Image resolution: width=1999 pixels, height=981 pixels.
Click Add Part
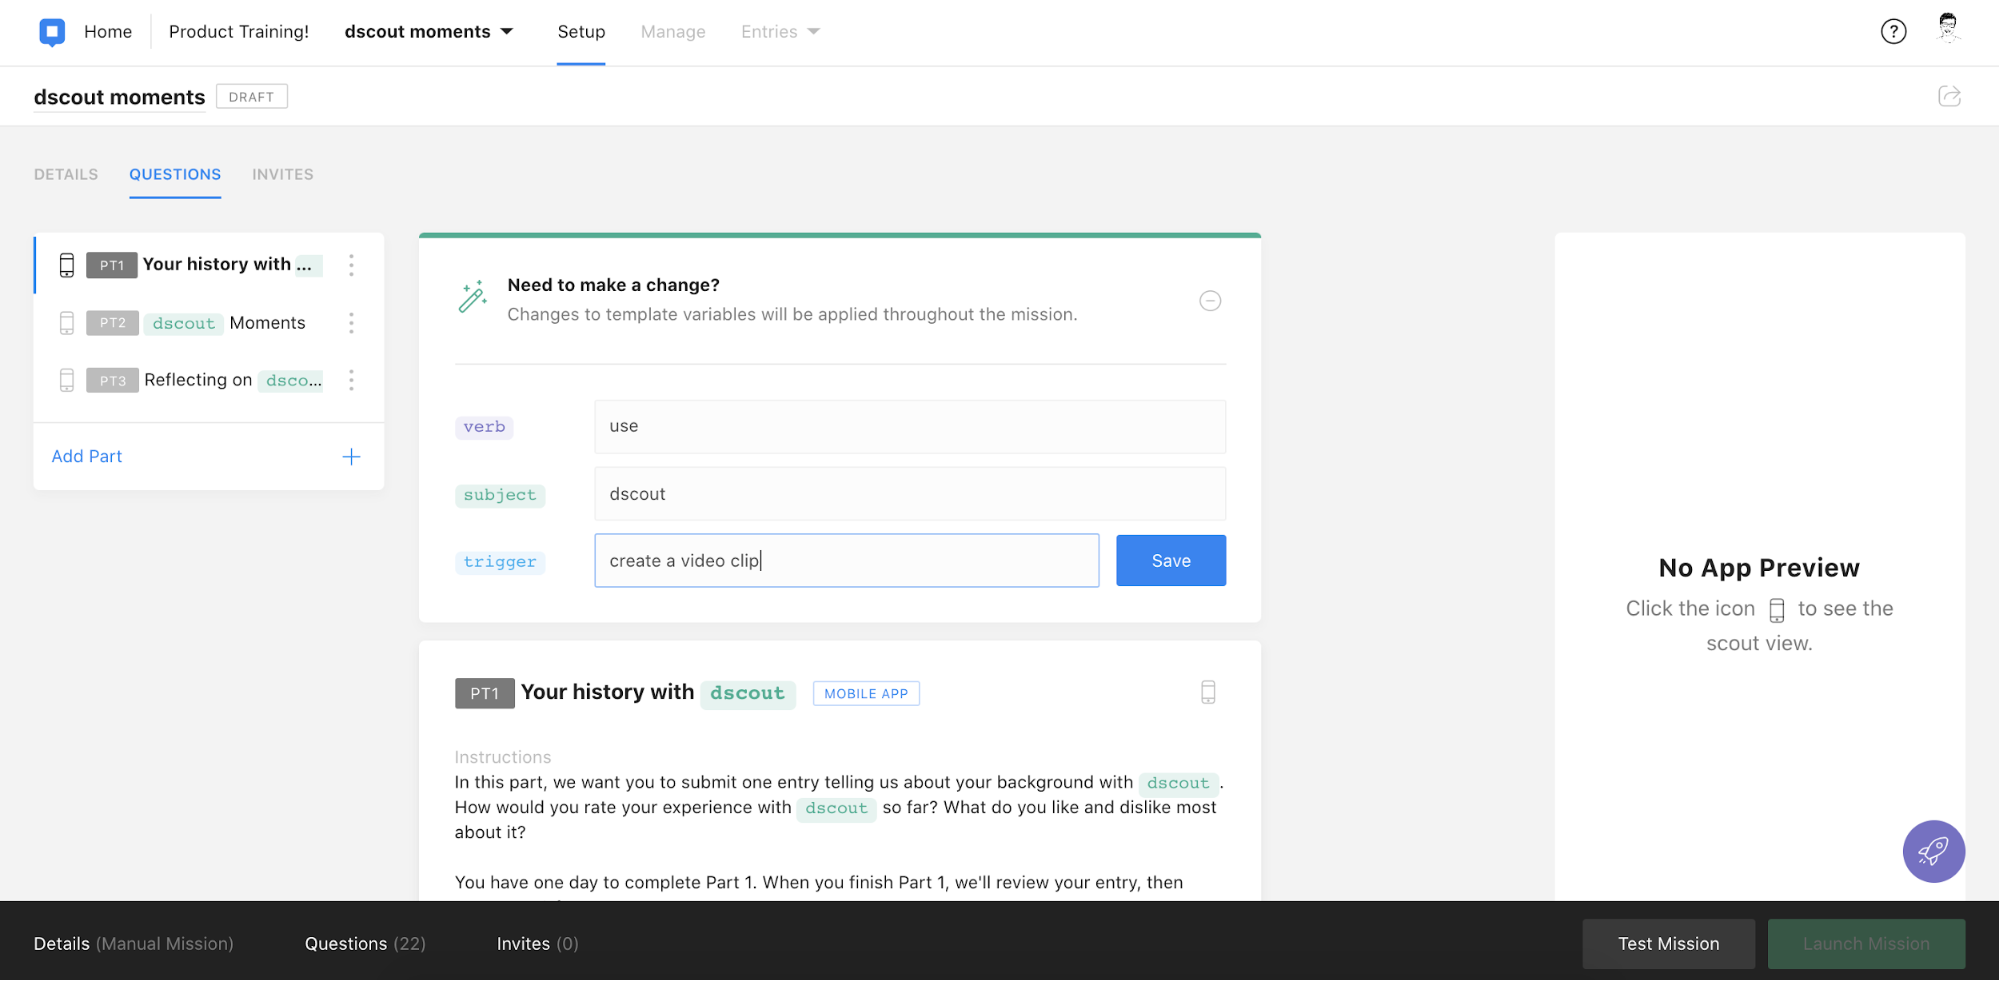[87, 456]
